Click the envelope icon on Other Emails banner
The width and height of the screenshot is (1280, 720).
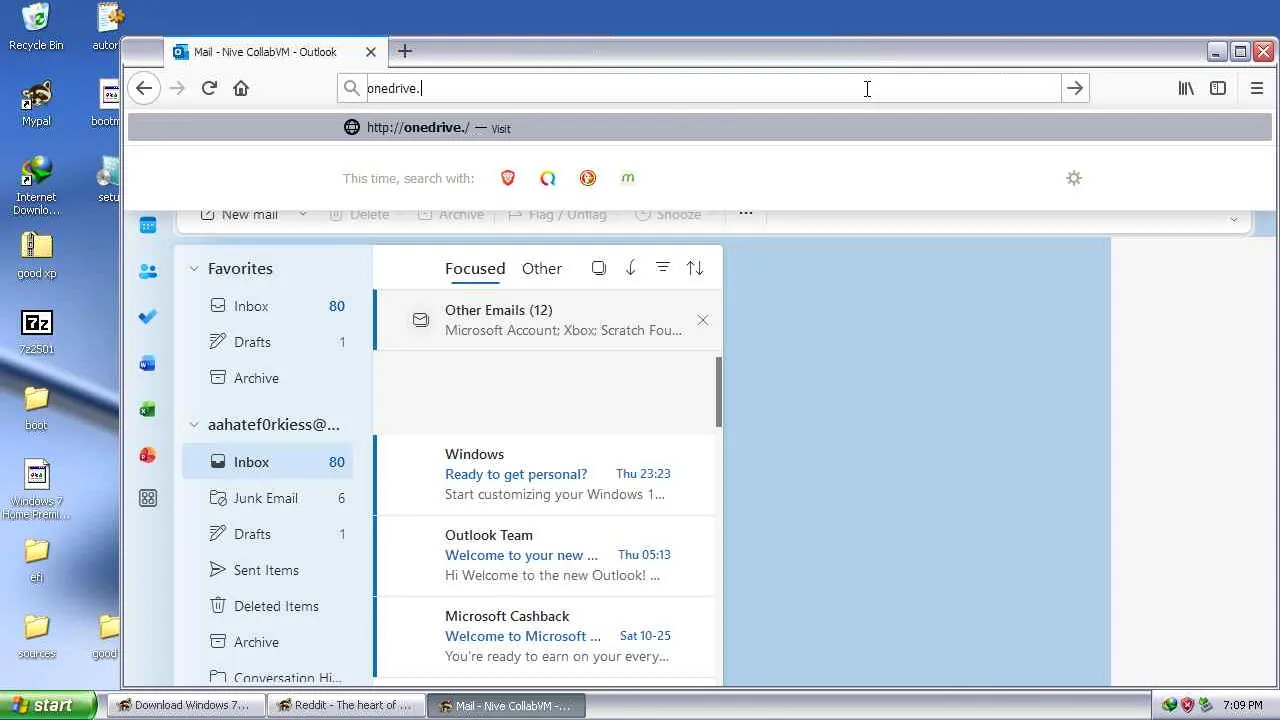(x=421, y=320)
